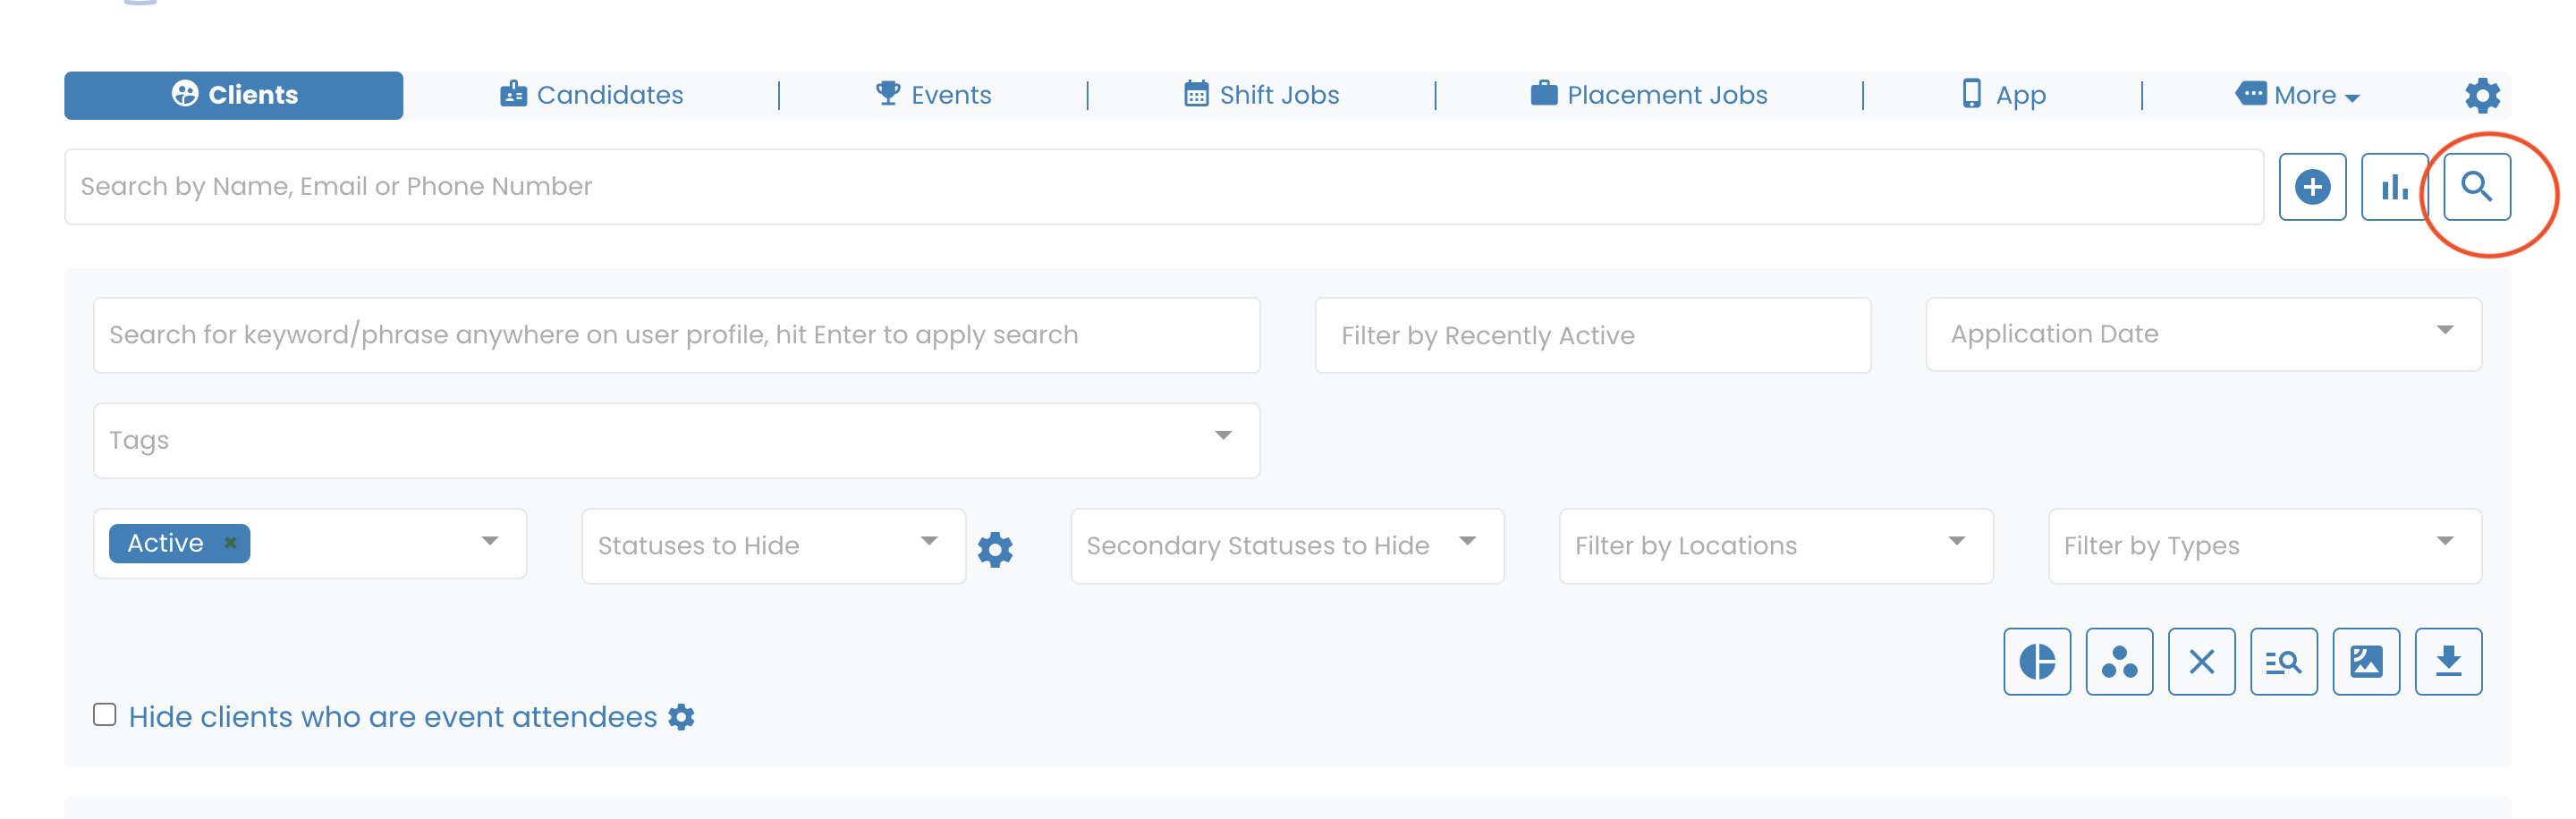Screen dimensions: 2576x819
Task: Clear all filters with the X icon
Action: pyautogui.click(x=2202, y=661)
